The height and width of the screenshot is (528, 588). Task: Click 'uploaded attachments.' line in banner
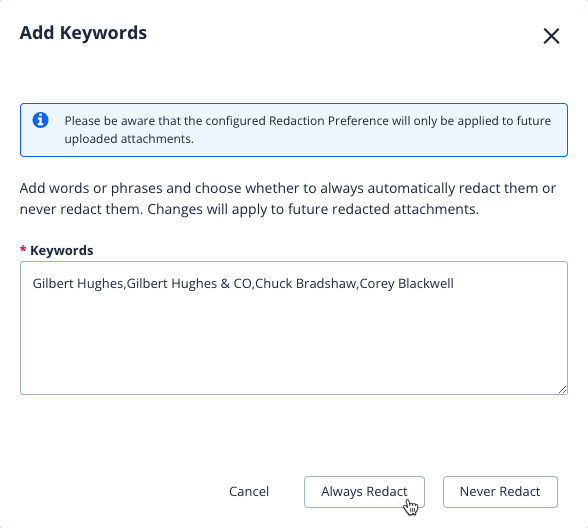tap(129, 139)
